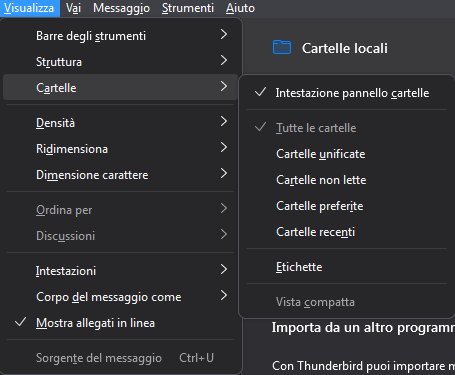This screenshot has height=375, width=455.
Task: Toggle Vista compatta option
Action: [x=346, y=302]
